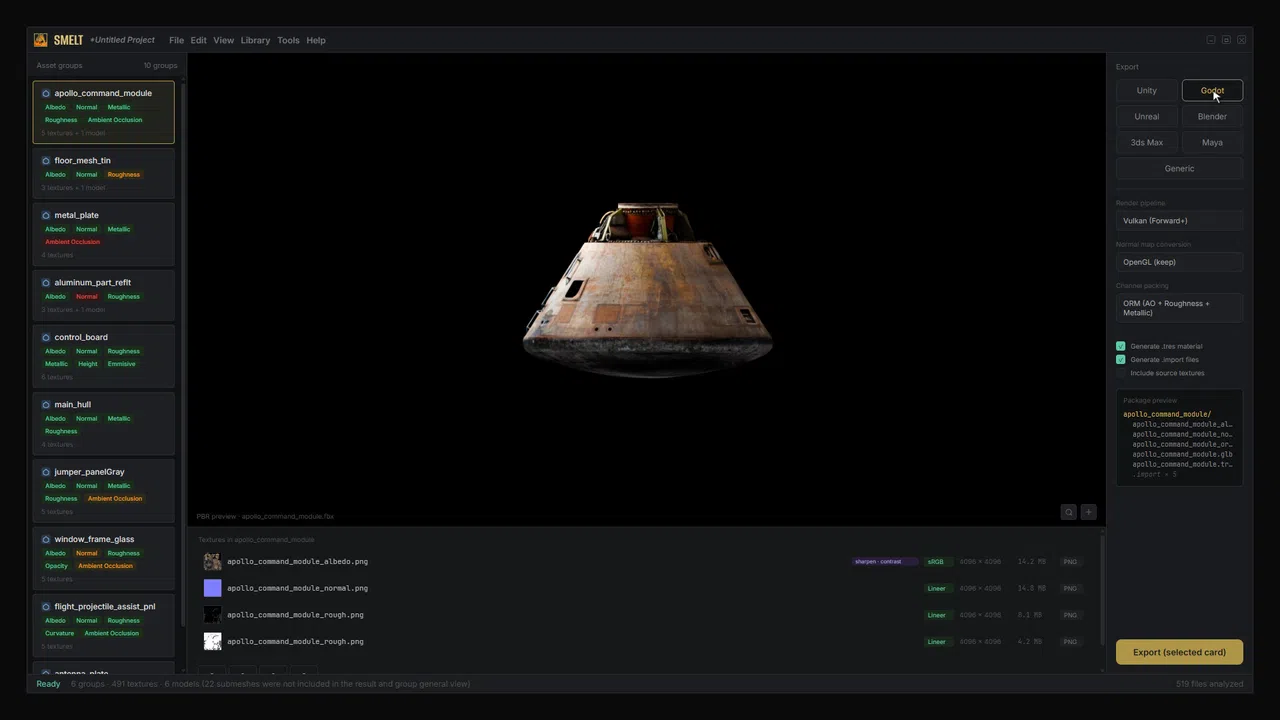Click the aluminum_part_reflt group icon
Screen dimensions: 1280x720
pos(46,282)
